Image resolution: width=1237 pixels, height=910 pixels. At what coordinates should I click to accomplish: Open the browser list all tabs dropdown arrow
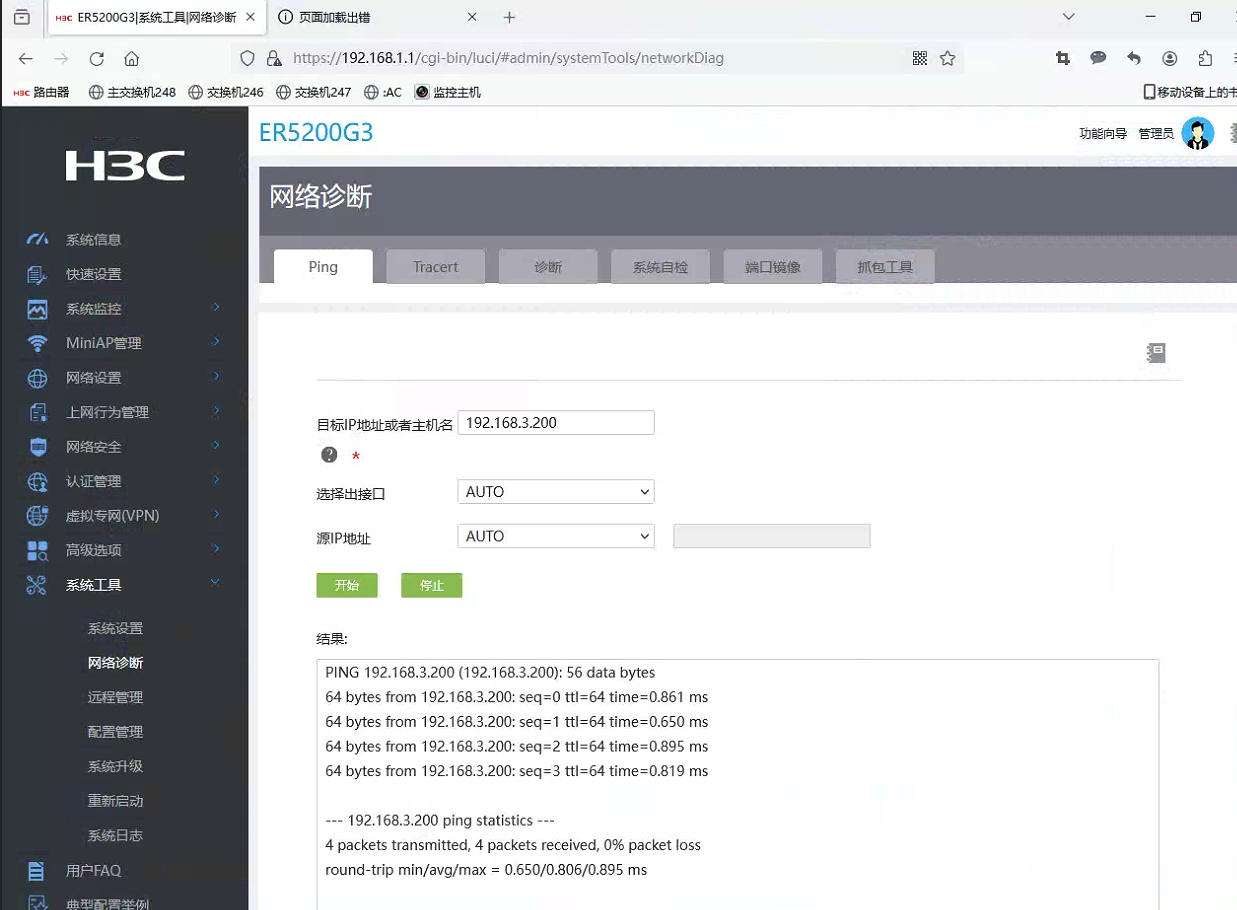pyautogui.click(x=1069, y=17)
